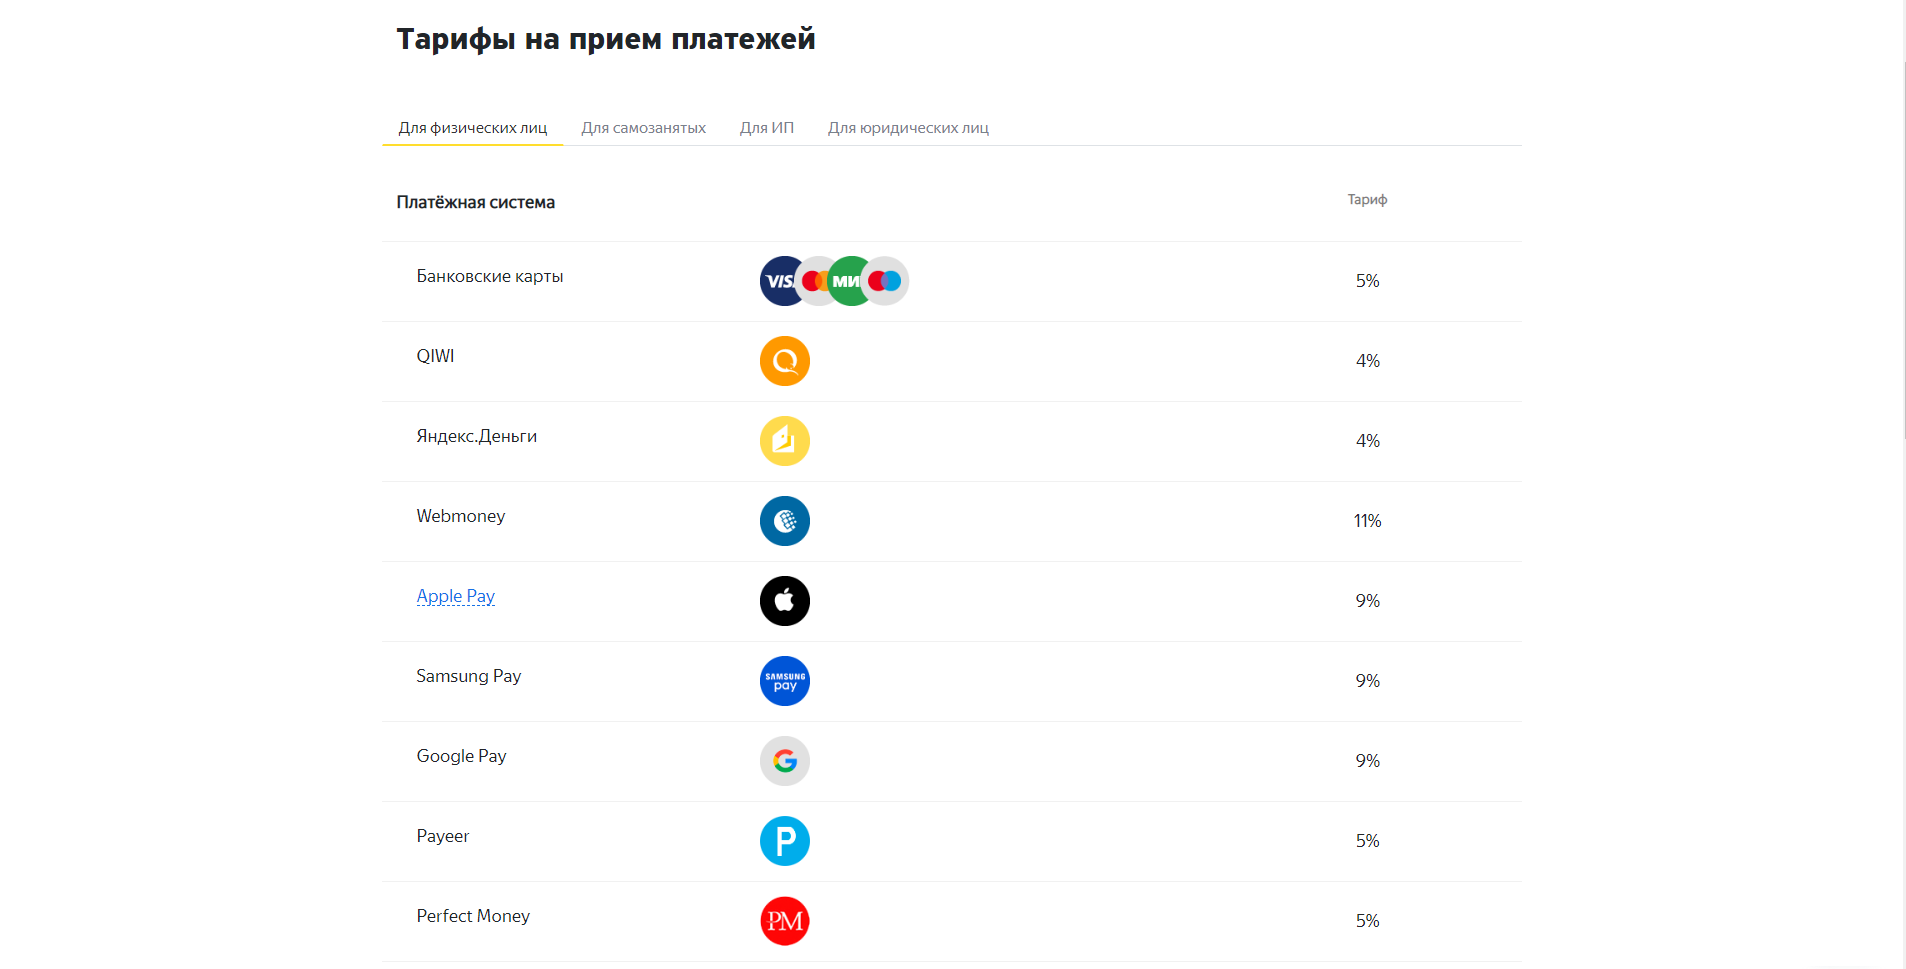Open the Для ИП tab

(766, 127)
